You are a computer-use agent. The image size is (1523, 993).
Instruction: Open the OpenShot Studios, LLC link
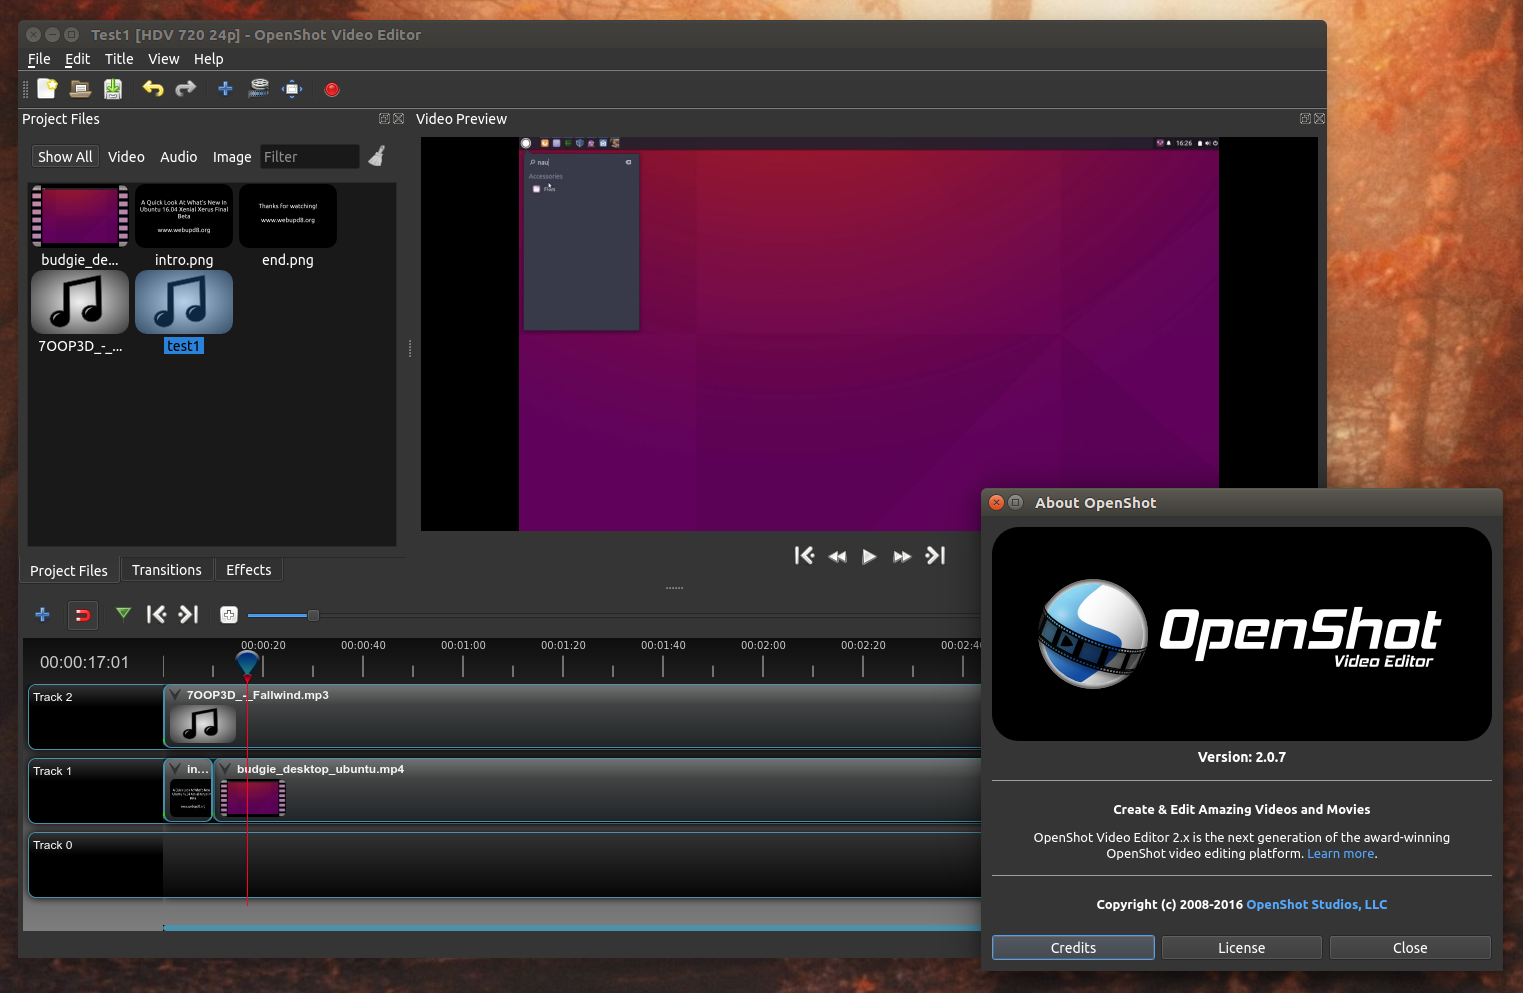pyautogui.click(x=1316, y=905)
